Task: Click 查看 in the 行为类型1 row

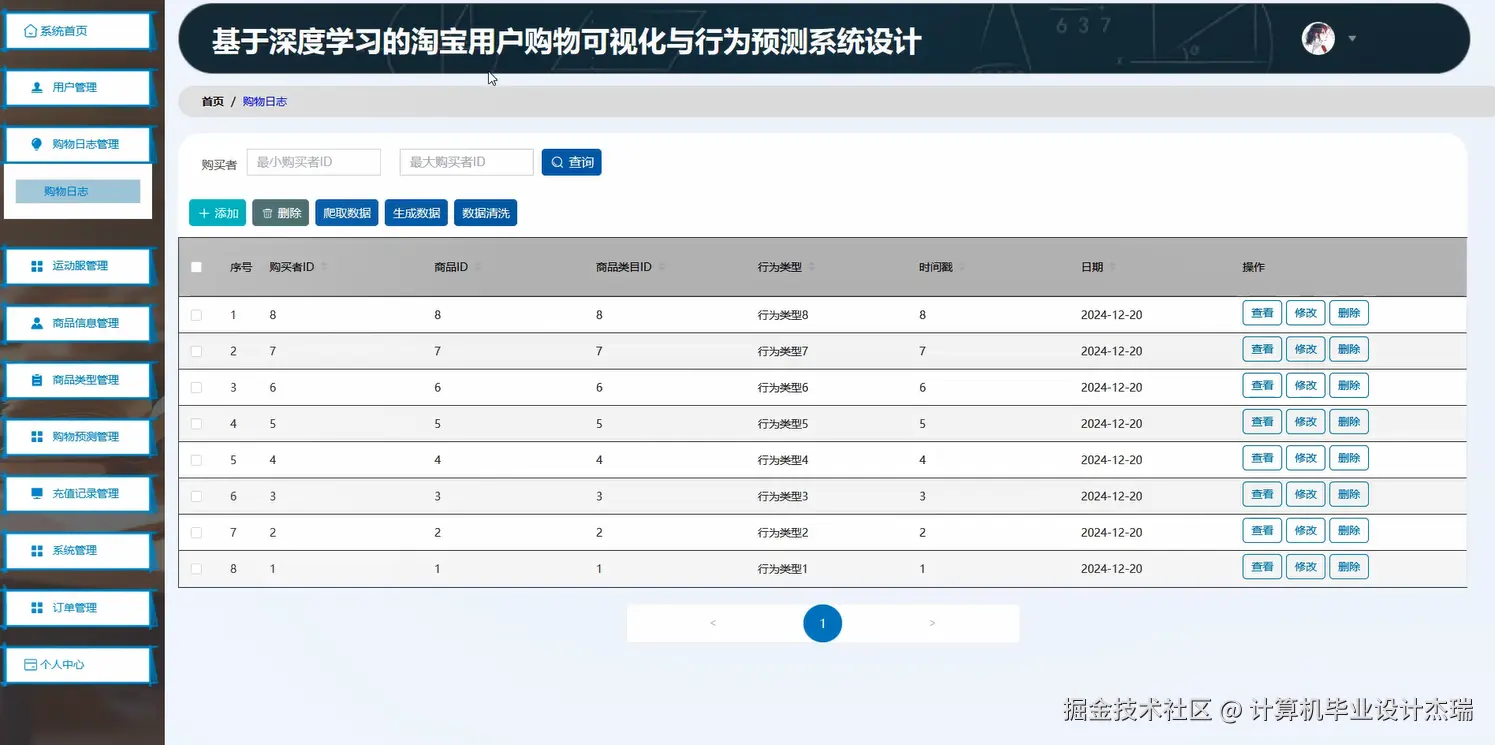Action: [1262, 567]
